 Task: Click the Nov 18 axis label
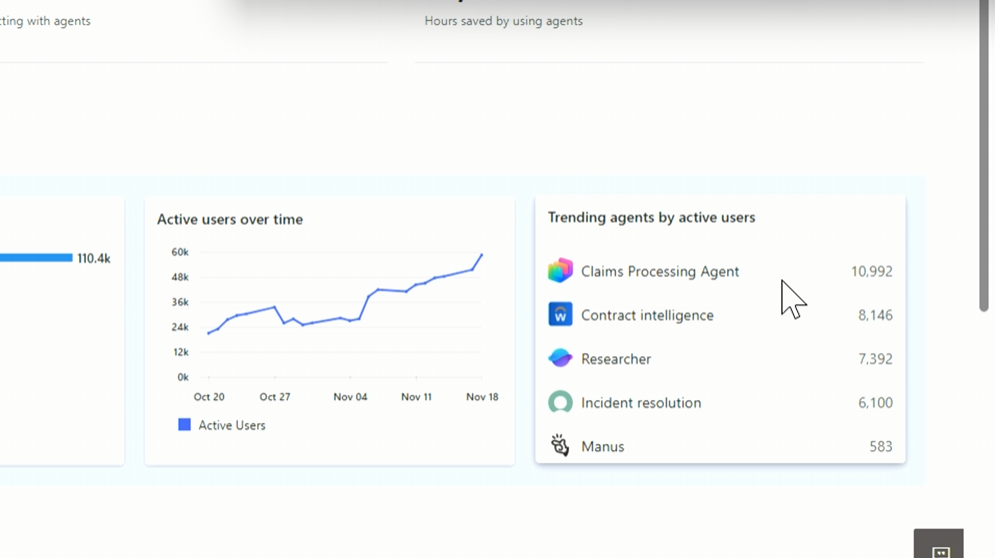(482, 397)
